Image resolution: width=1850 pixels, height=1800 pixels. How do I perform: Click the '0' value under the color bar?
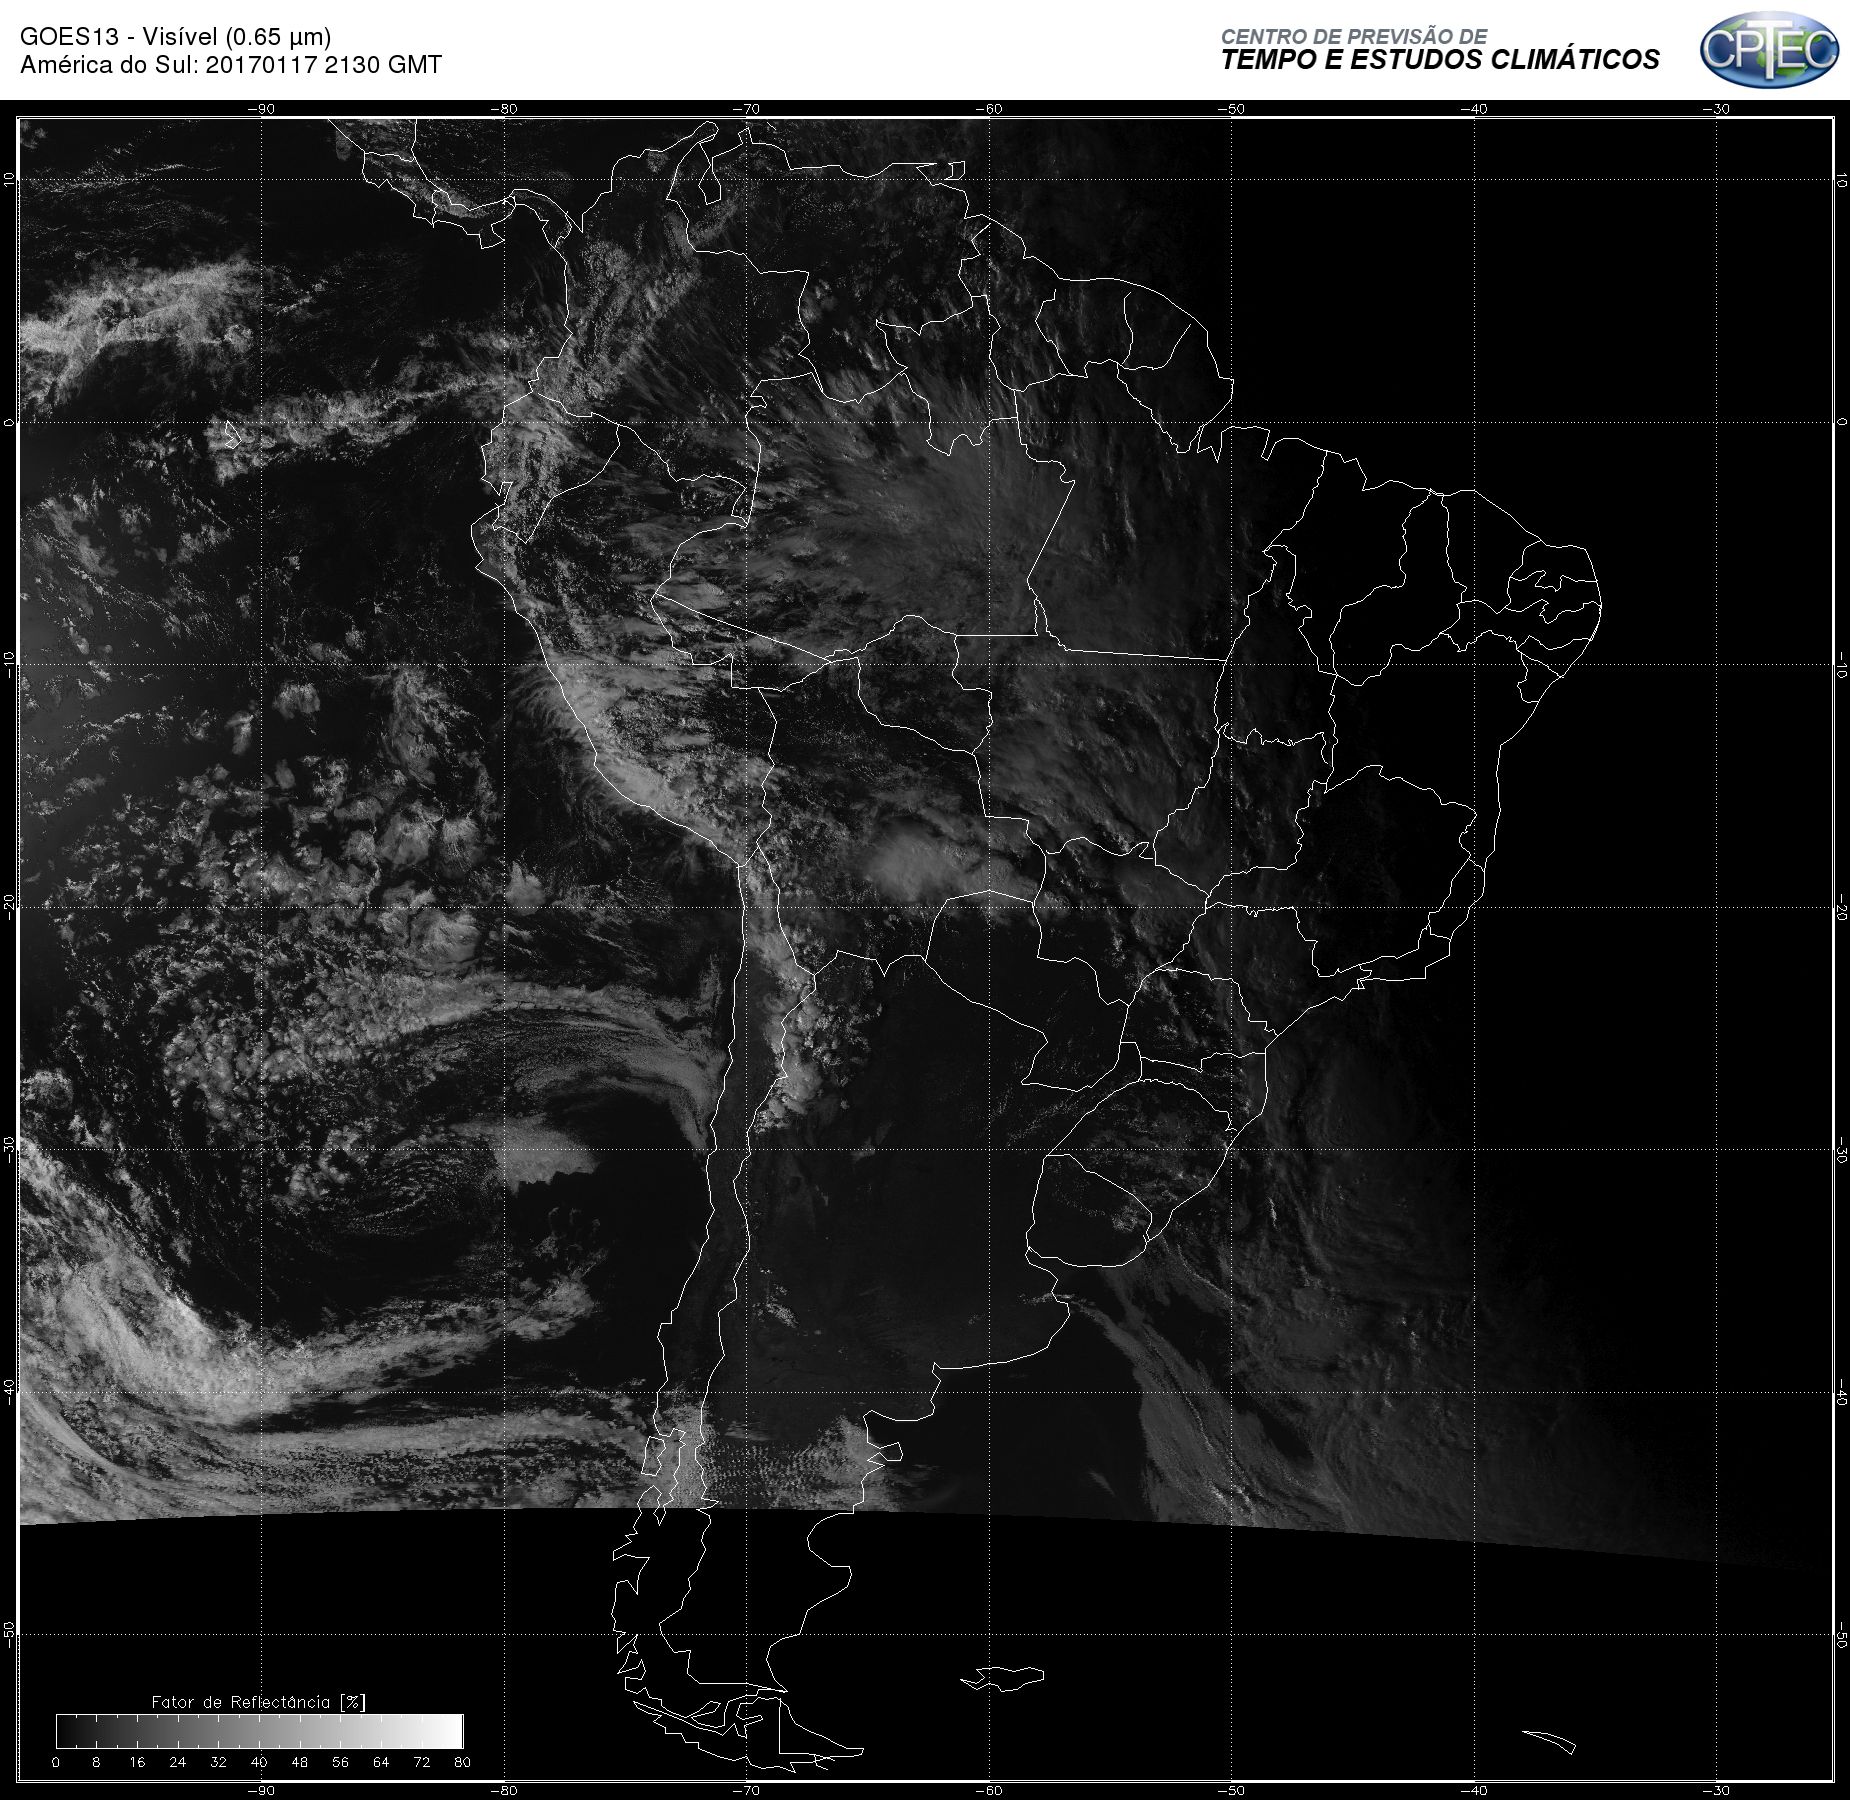[x=56, y=1762]
